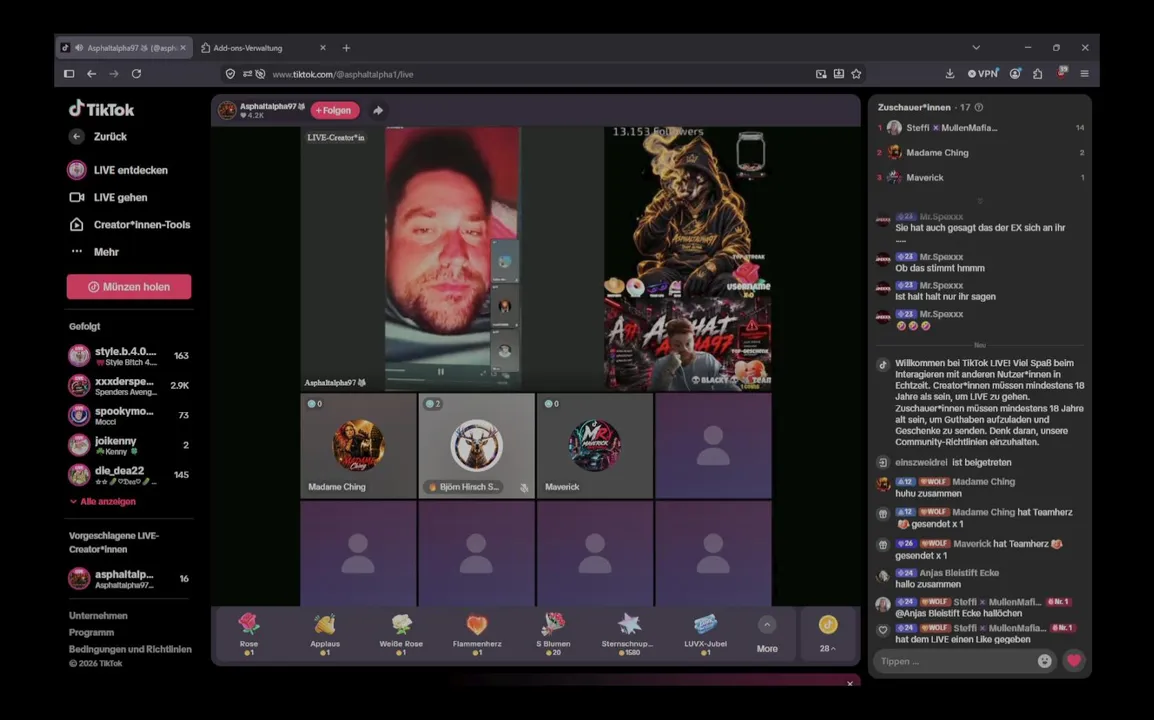Open the browser account icon
The width and height of the screenshot is (1154, 720).
1015,74
